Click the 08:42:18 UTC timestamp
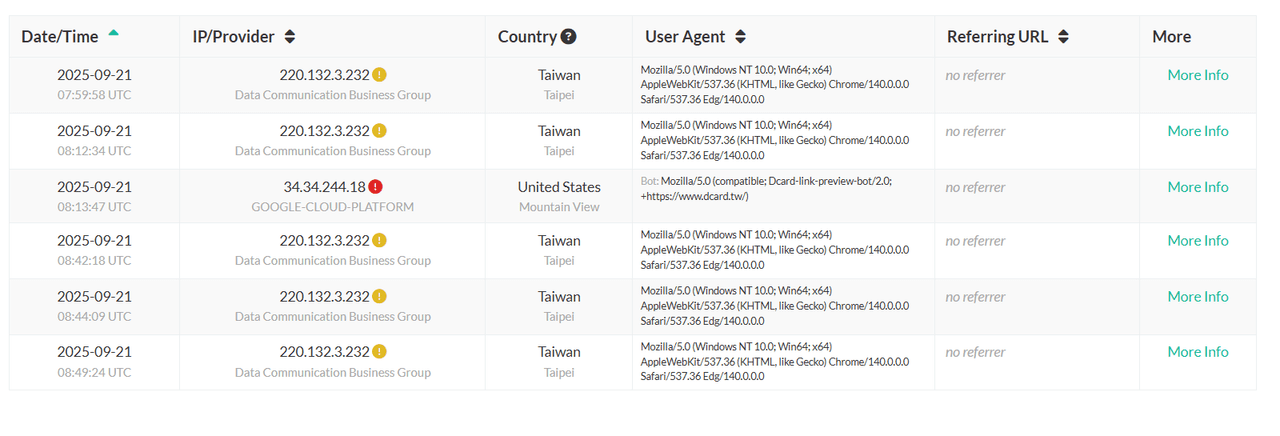 coord(94,261)
